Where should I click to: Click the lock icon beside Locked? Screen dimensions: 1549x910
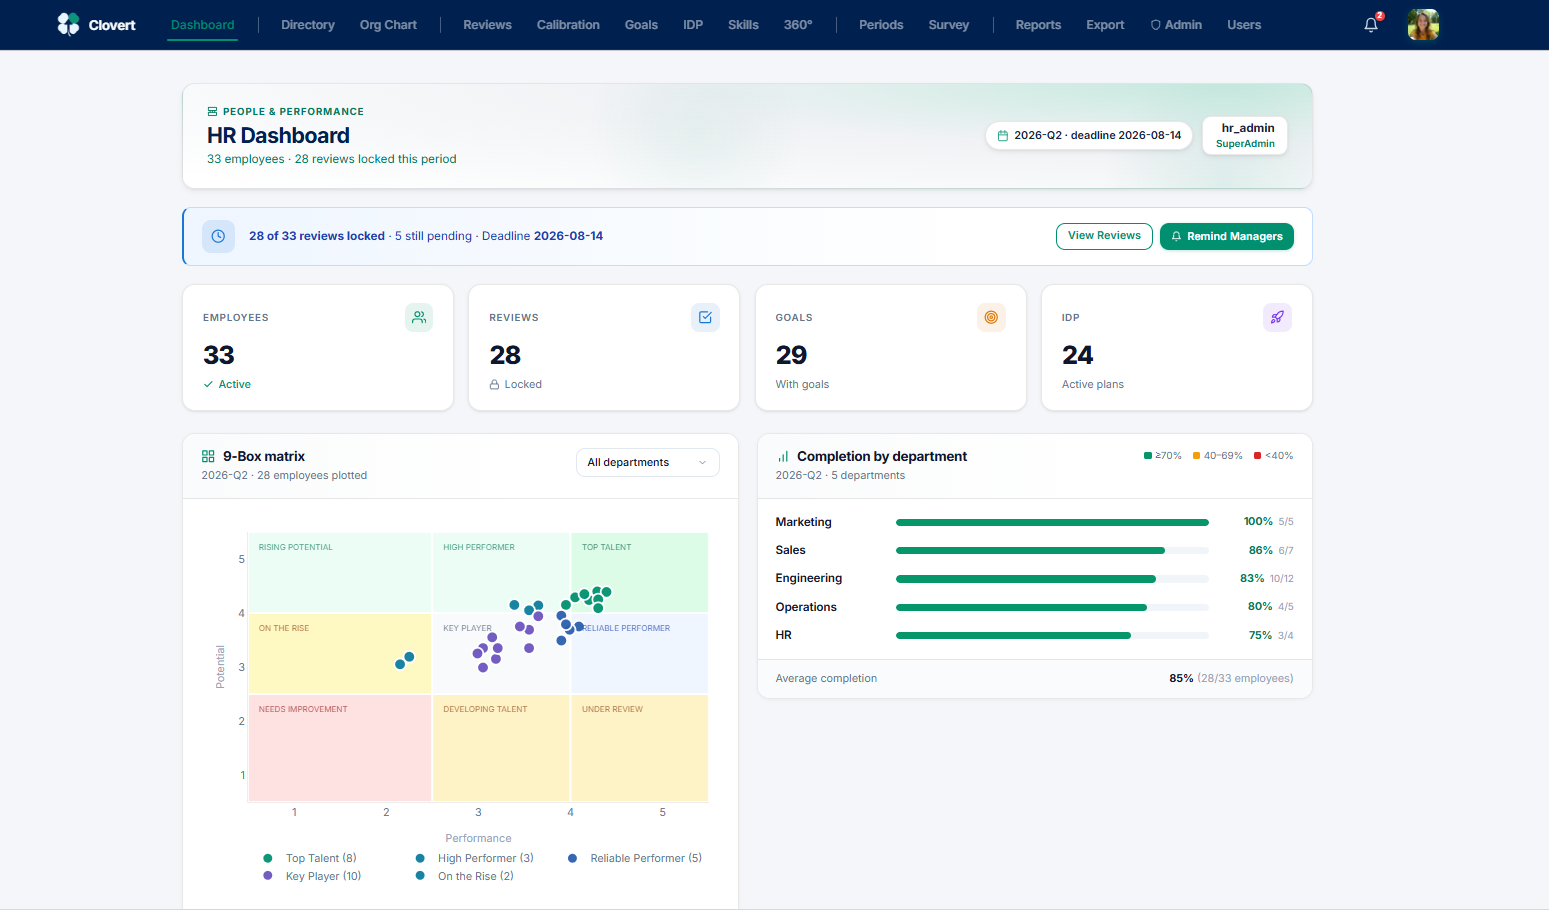point(494,384)
